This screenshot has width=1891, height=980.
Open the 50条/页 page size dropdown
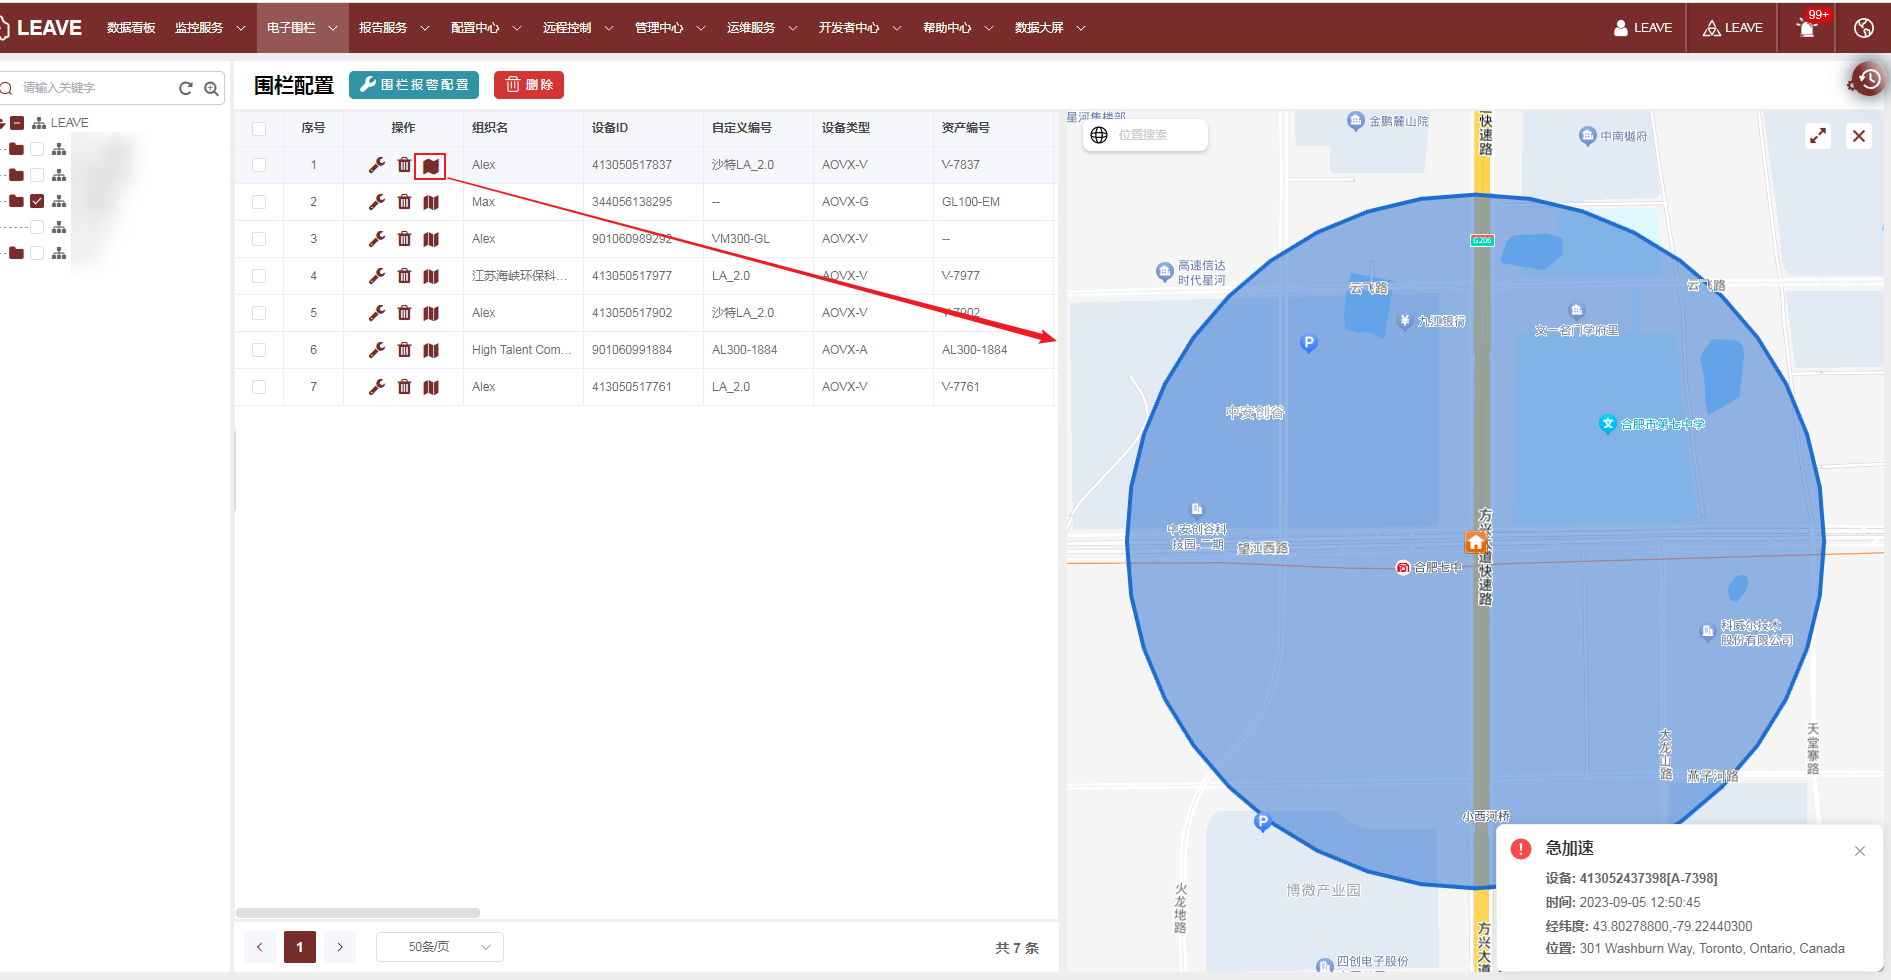point(439,947)
